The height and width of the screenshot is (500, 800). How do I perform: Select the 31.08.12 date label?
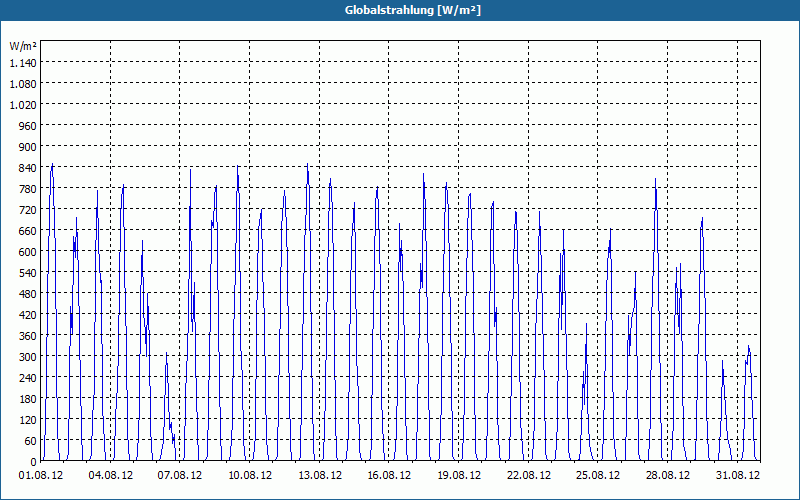point(737,476)
